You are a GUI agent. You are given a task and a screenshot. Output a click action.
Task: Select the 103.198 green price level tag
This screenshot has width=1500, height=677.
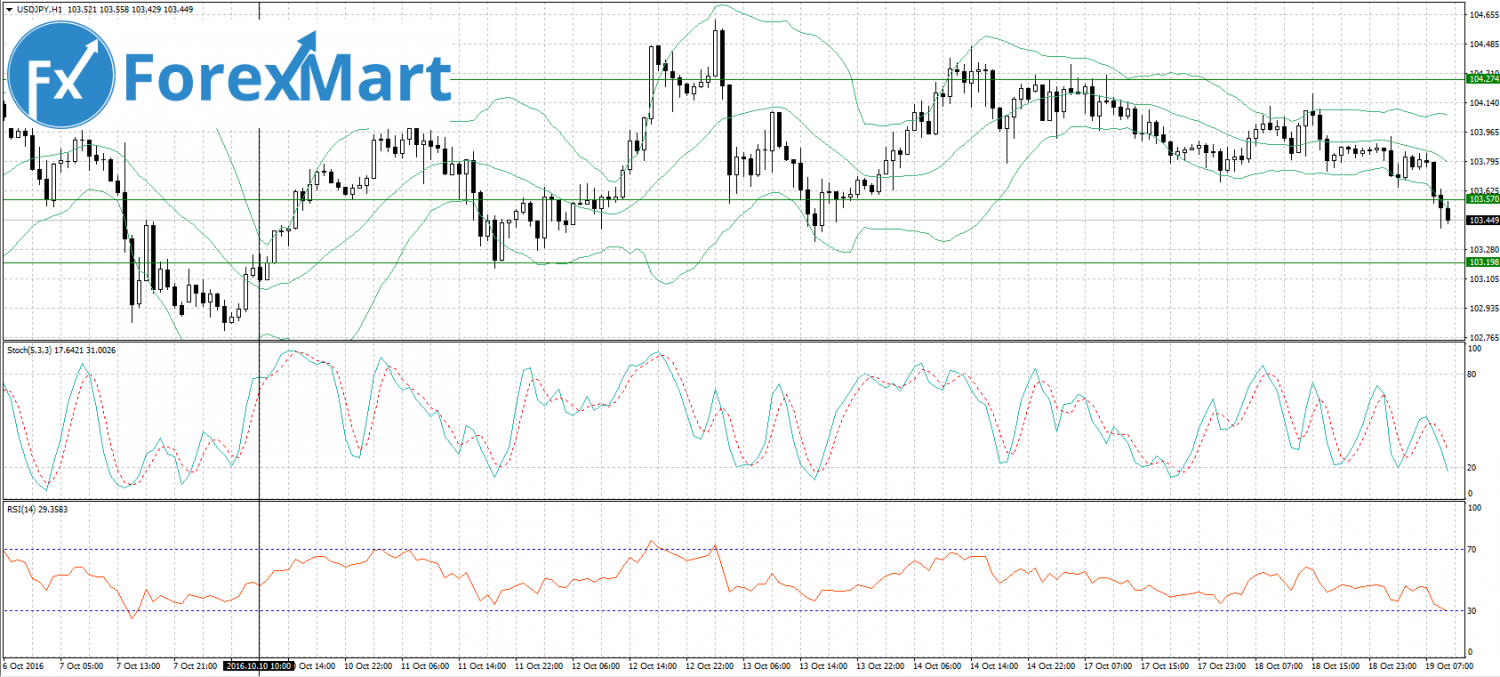[1481, 262]
